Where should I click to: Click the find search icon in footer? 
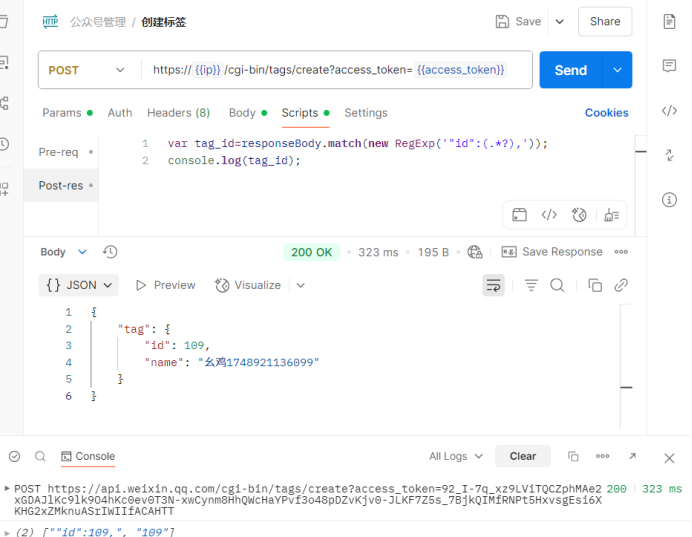pos(40,456)
